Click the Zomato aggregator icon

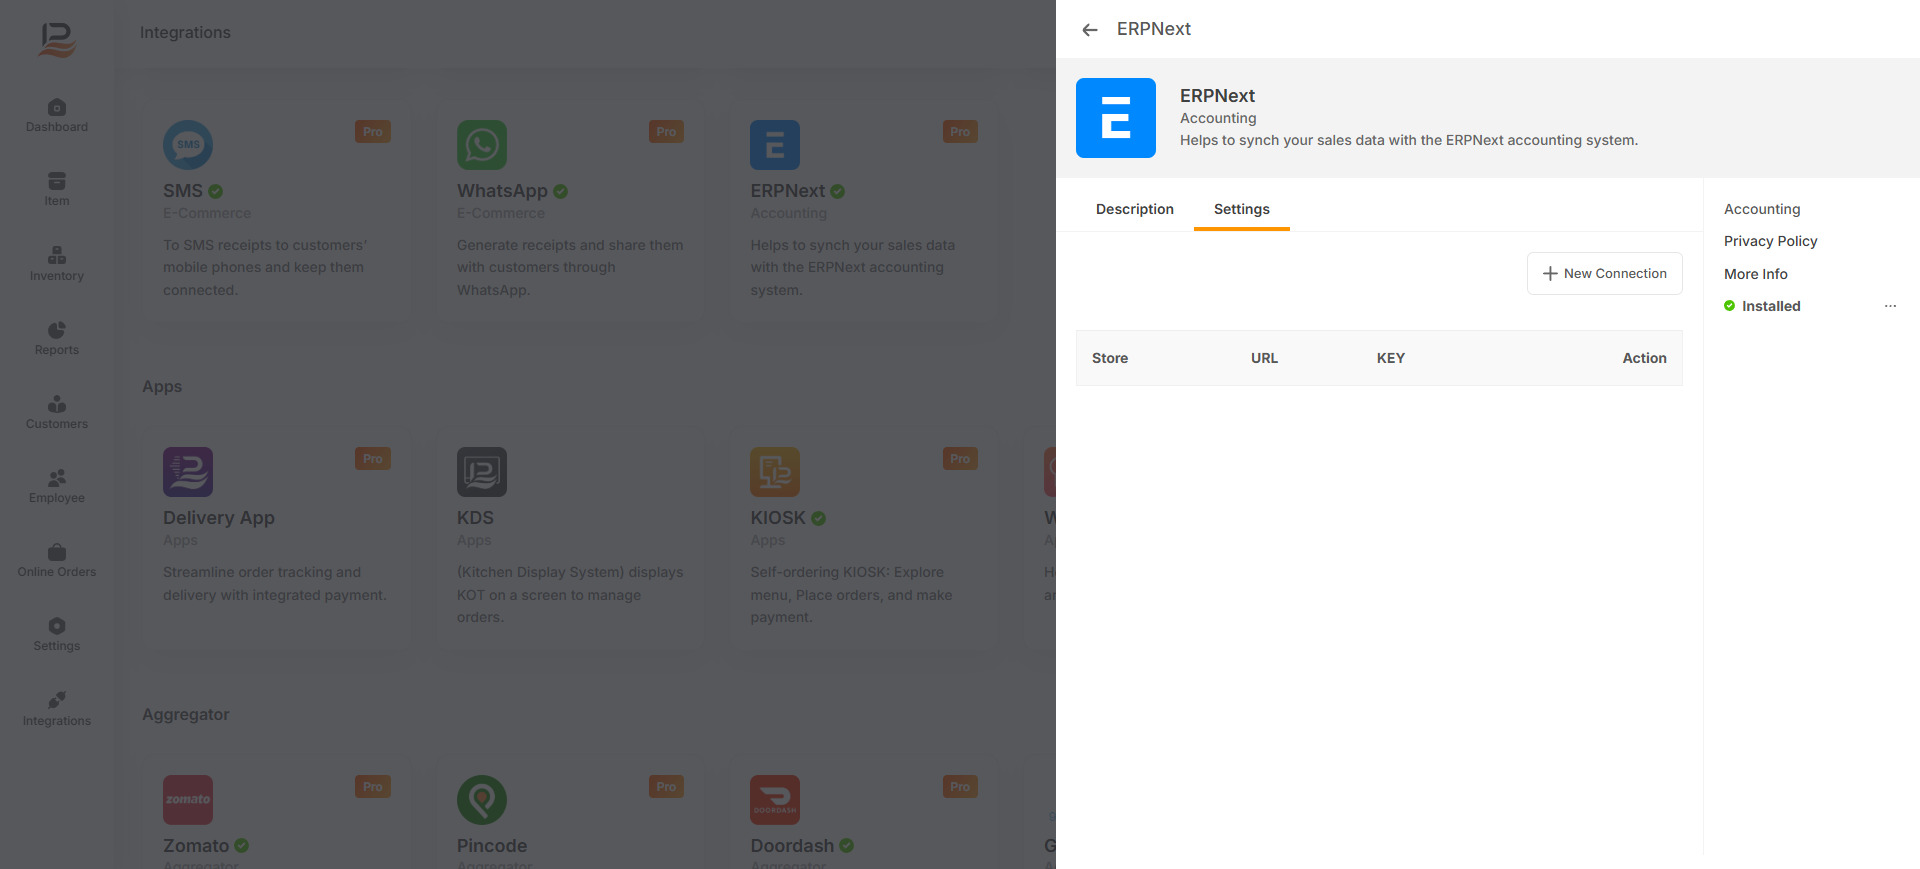pyautogui.click(x=188, y=800)
